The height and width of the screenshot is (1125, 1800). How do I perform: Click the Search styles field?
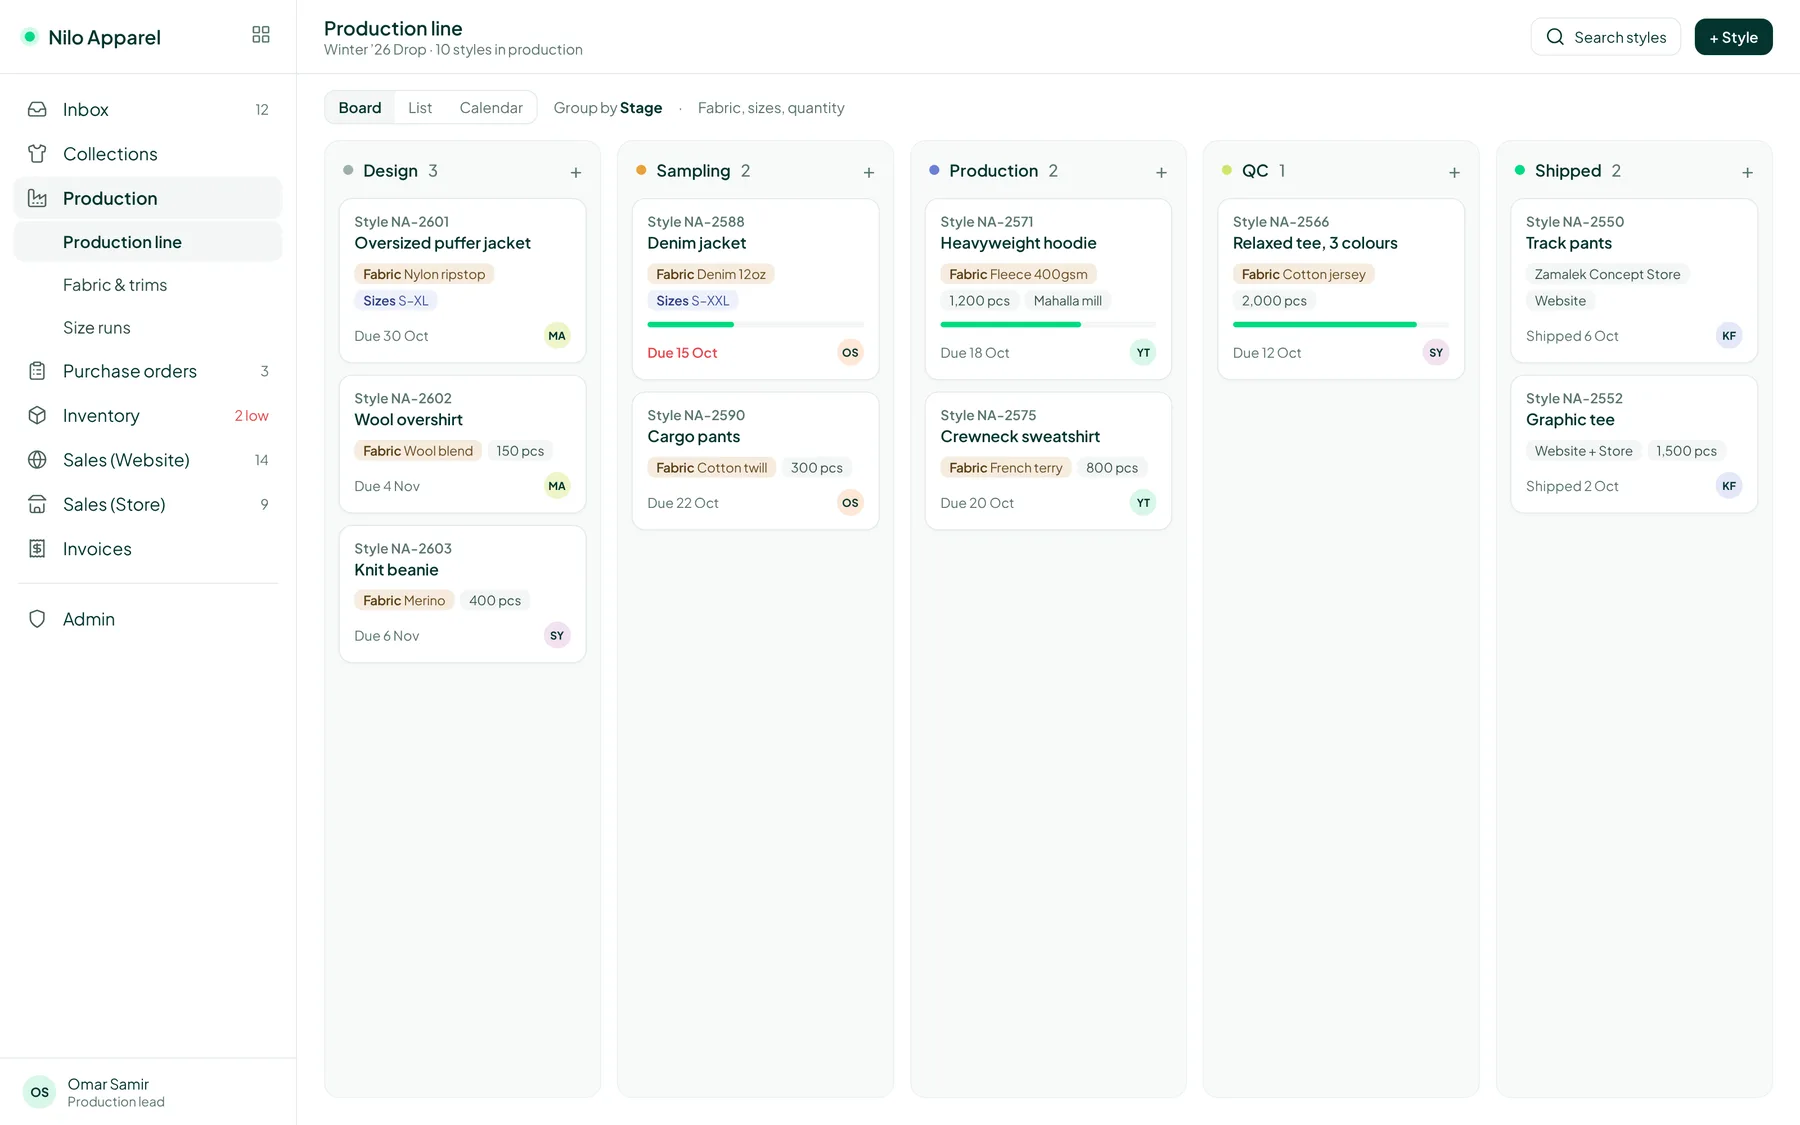point(1605,37)
